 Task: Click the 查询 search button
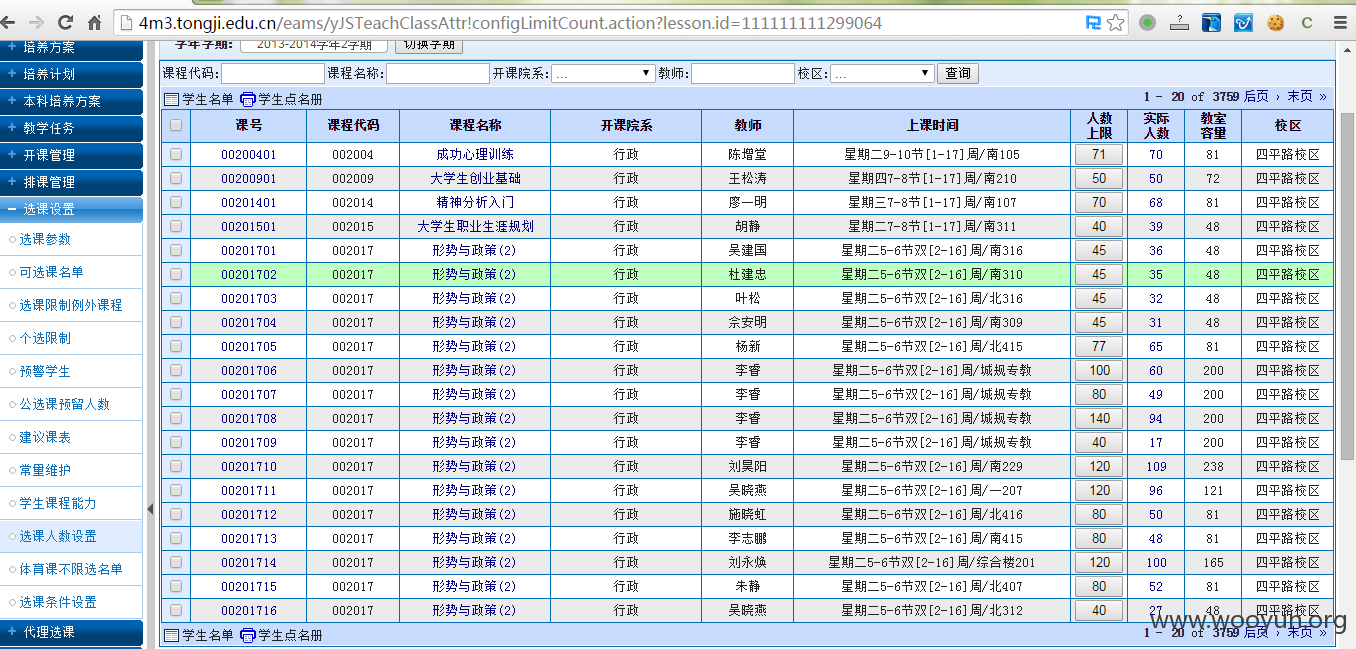(x=957, y=73)
